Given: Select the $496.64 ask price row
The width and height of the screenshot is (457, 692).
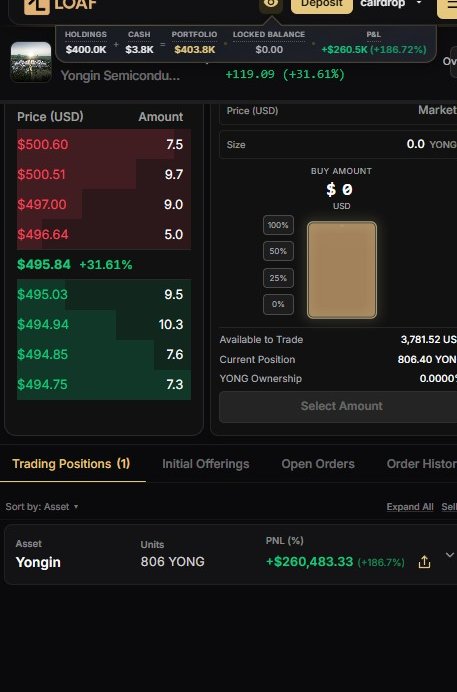Looking at the screenshot, I should (104, 234).
